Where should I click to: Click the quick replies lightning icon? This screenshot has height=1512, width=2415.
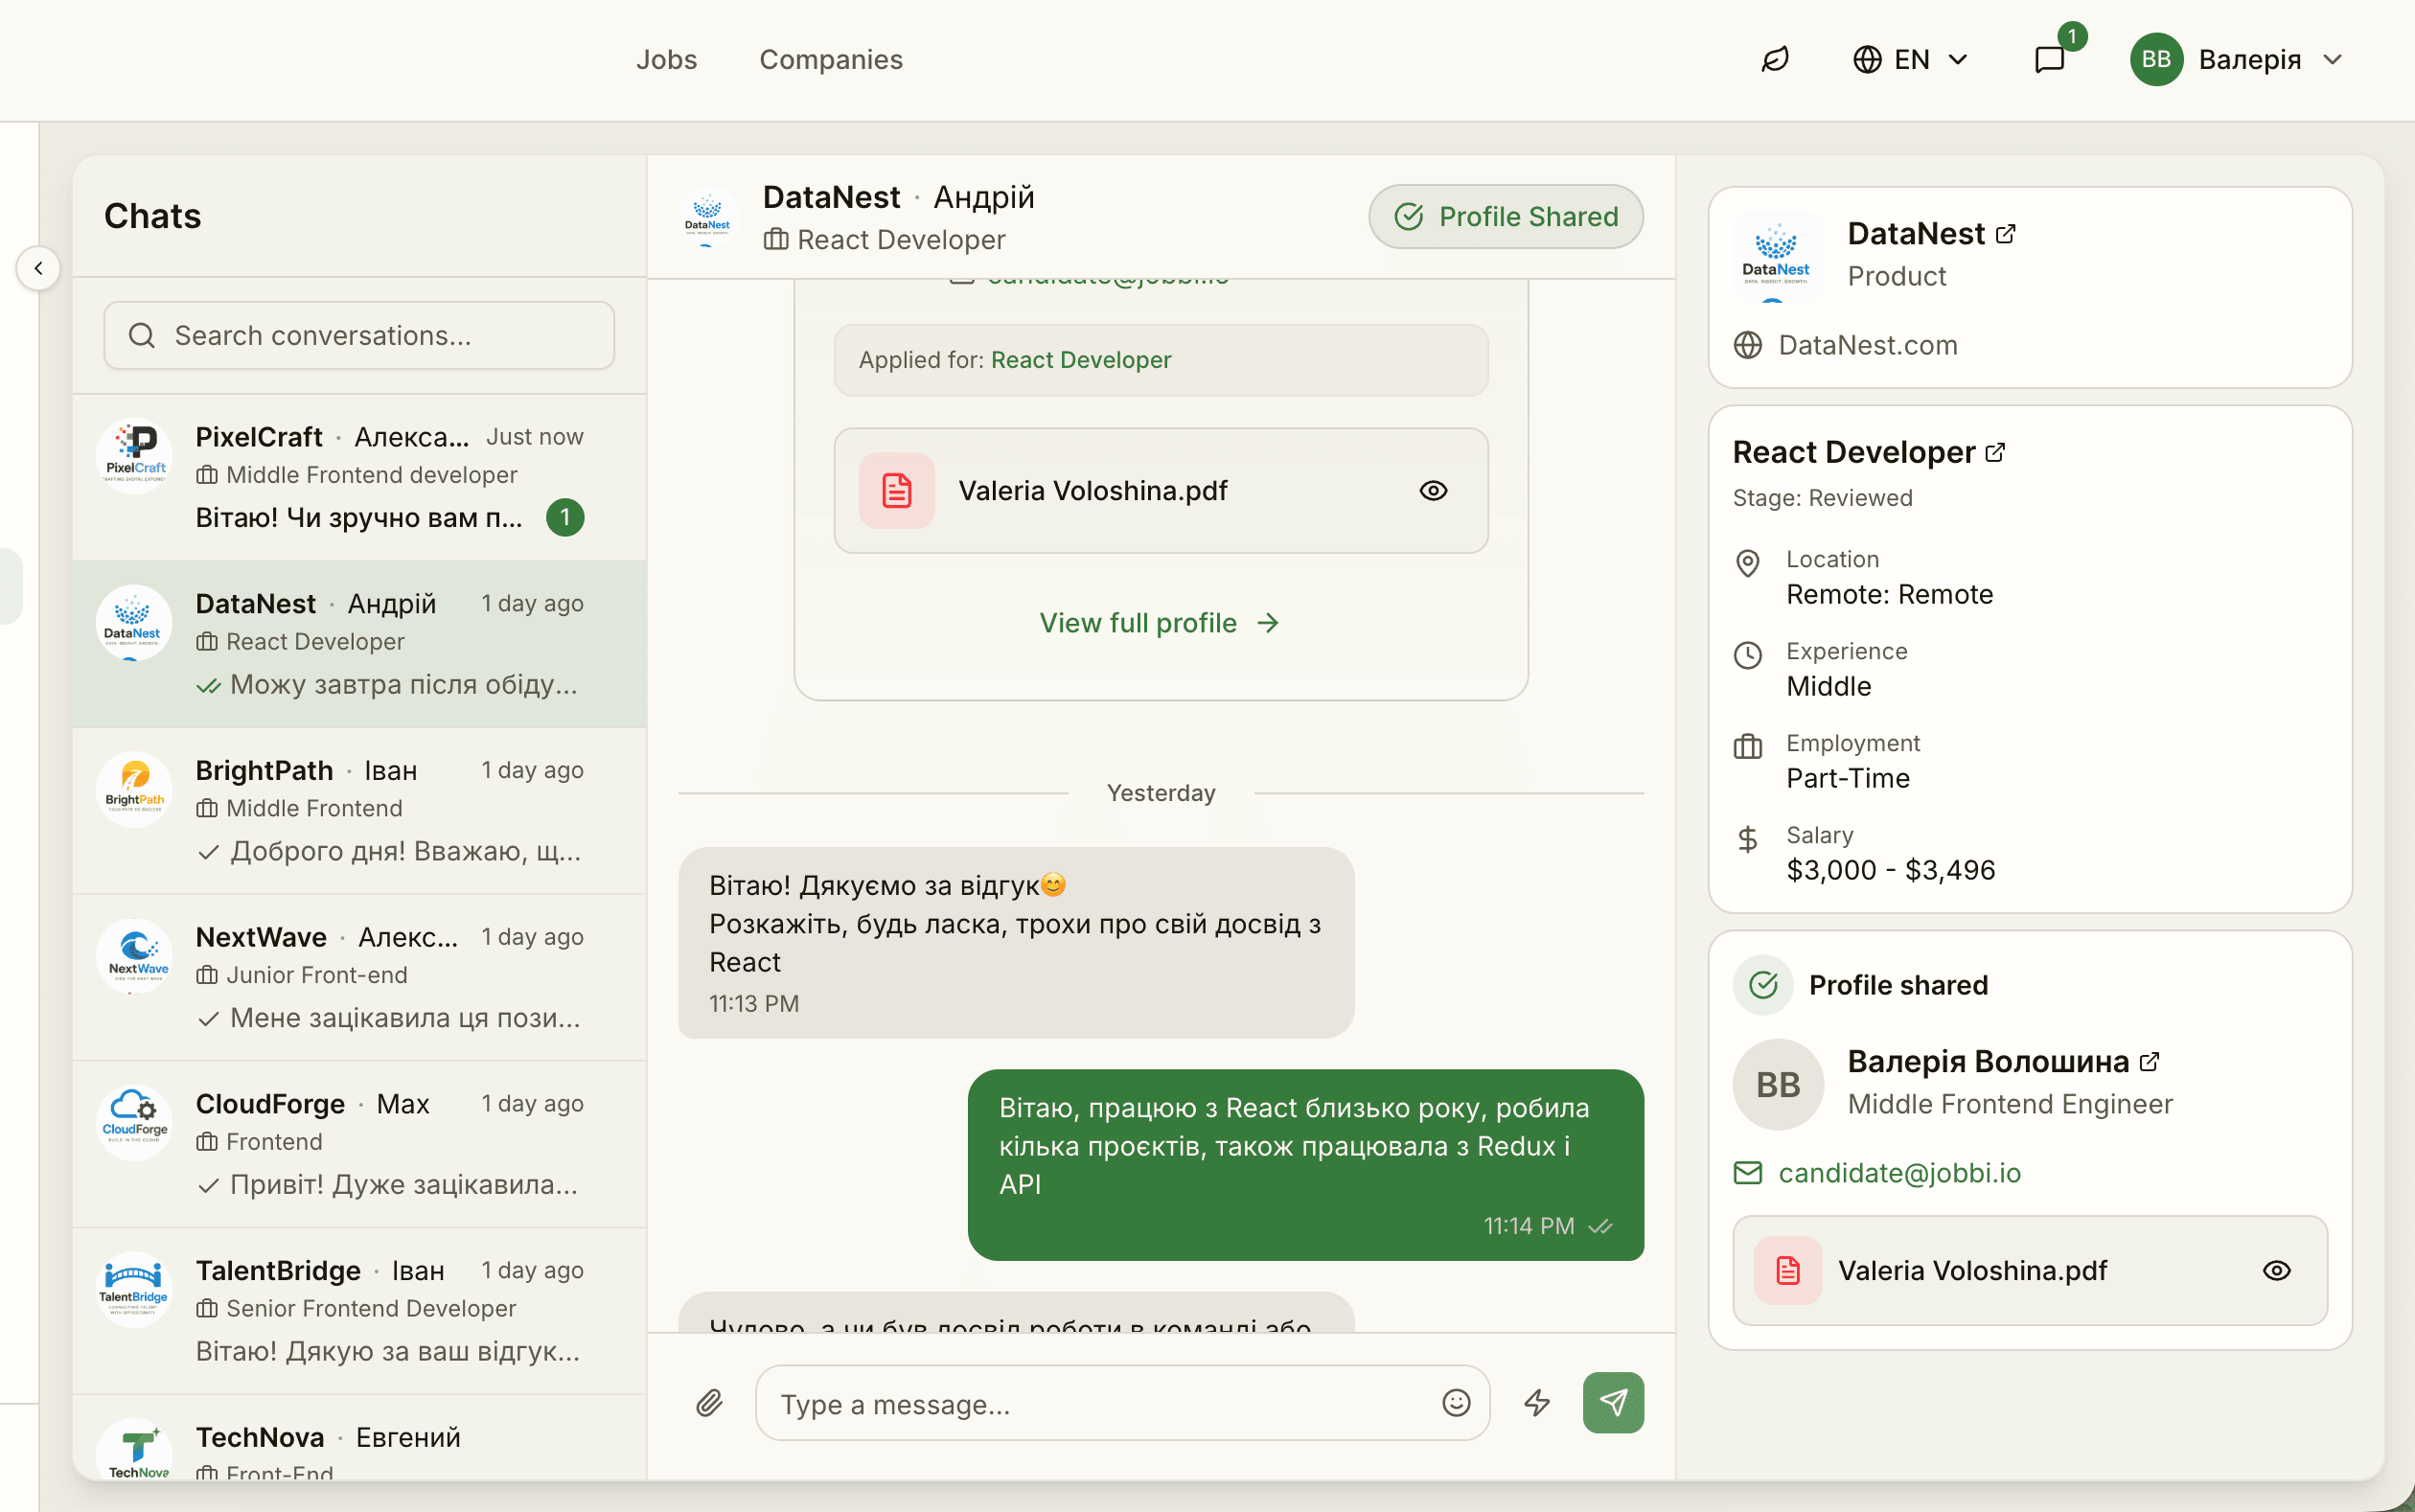[1537, 1403]
